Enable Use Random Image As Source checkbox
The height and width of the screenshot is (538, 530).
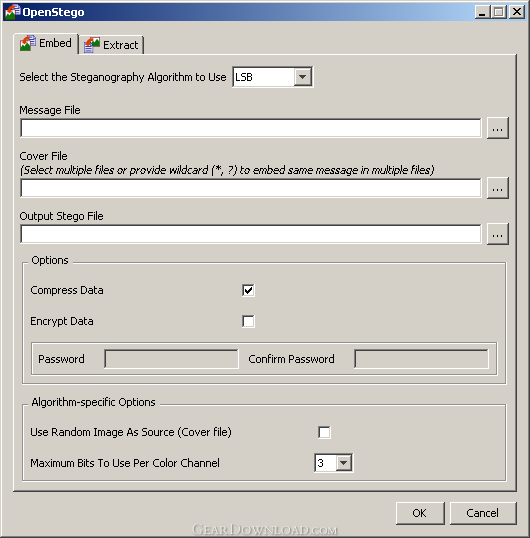click(x=325, y=432)
